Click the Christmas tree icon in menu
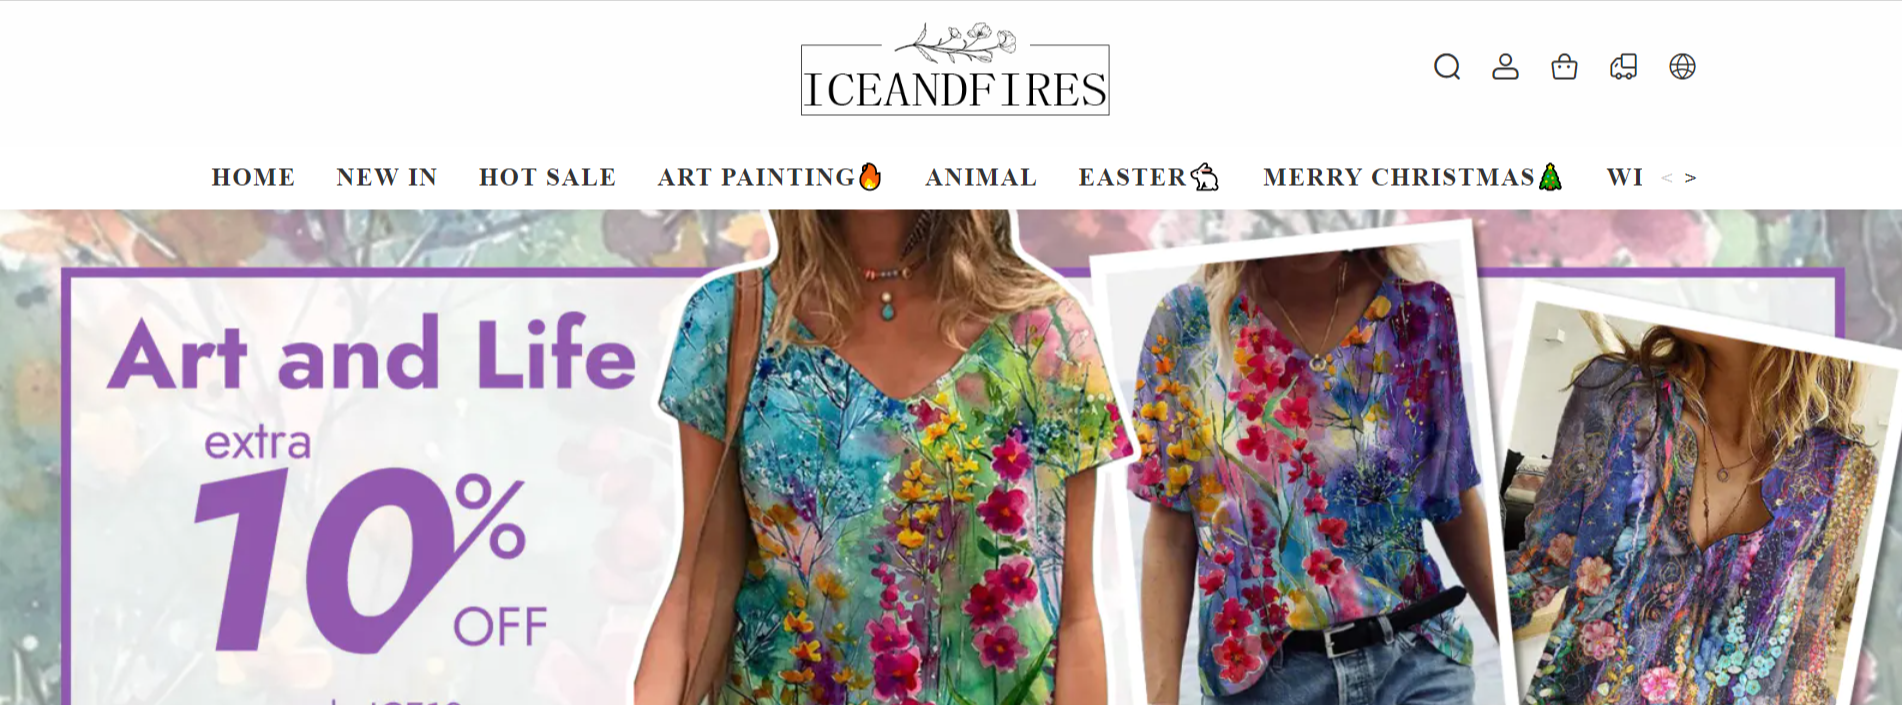The image size is (1902, 705). click(1550, 177)
